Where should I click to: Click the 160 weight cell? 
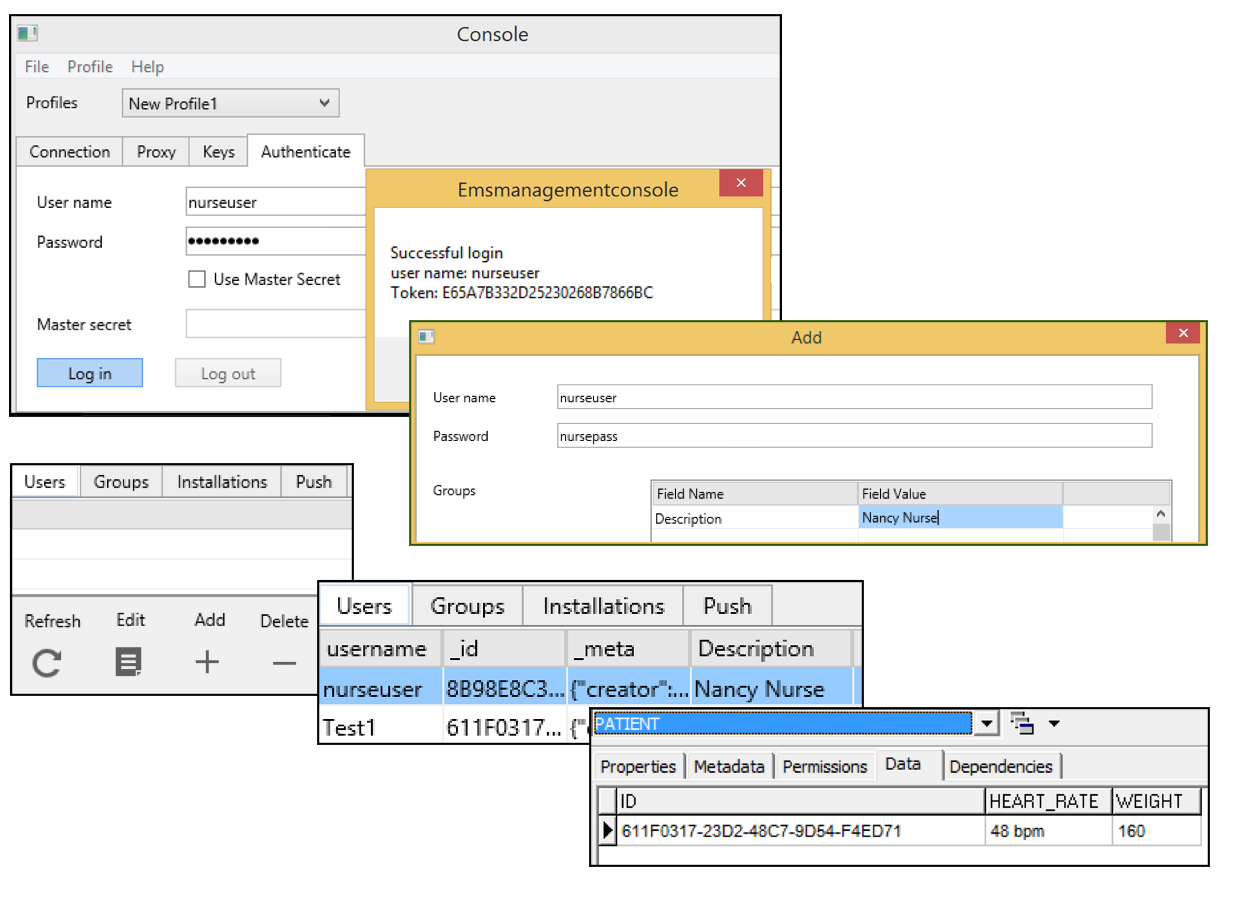(x=1156, y=830)
